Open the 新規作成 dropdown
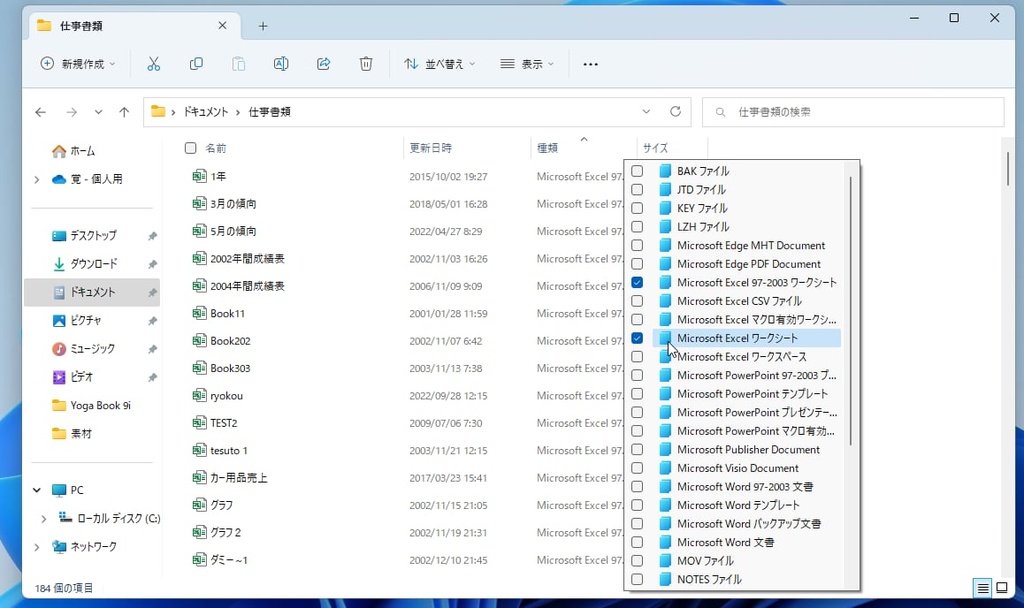Viewport: 1024px width, 608px height. [78, 64]
